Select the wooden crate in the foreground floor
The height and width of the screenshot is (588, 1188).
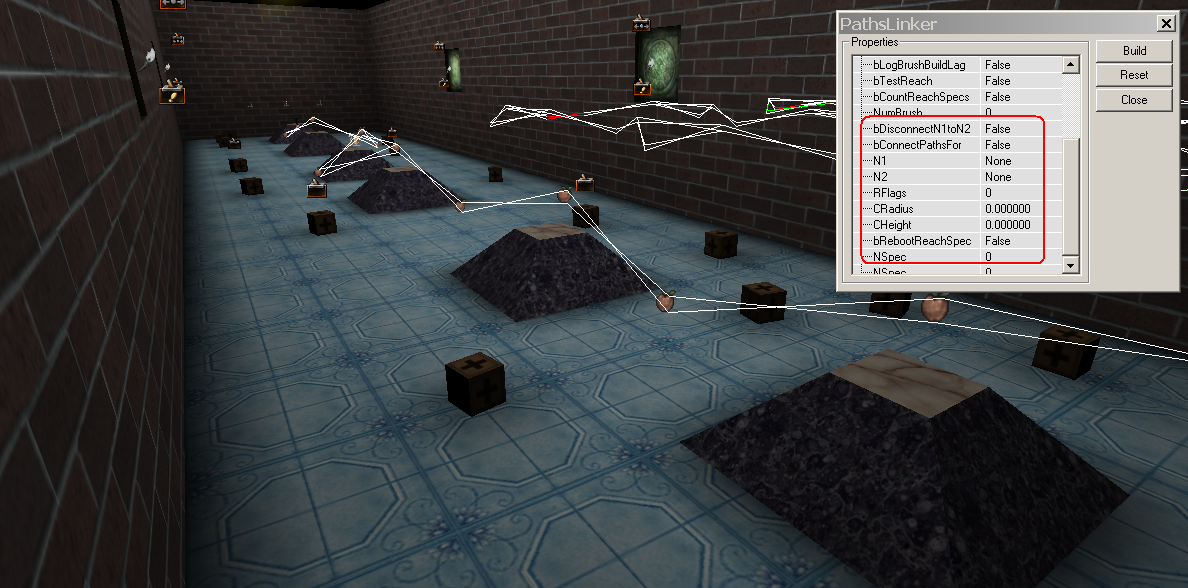tap(475, 382)
